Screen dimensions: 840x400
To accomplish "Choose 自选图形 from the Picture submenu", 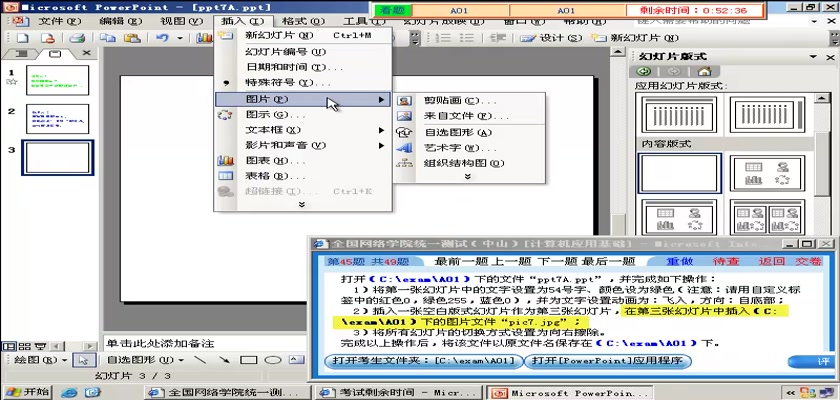I will 469,132.
